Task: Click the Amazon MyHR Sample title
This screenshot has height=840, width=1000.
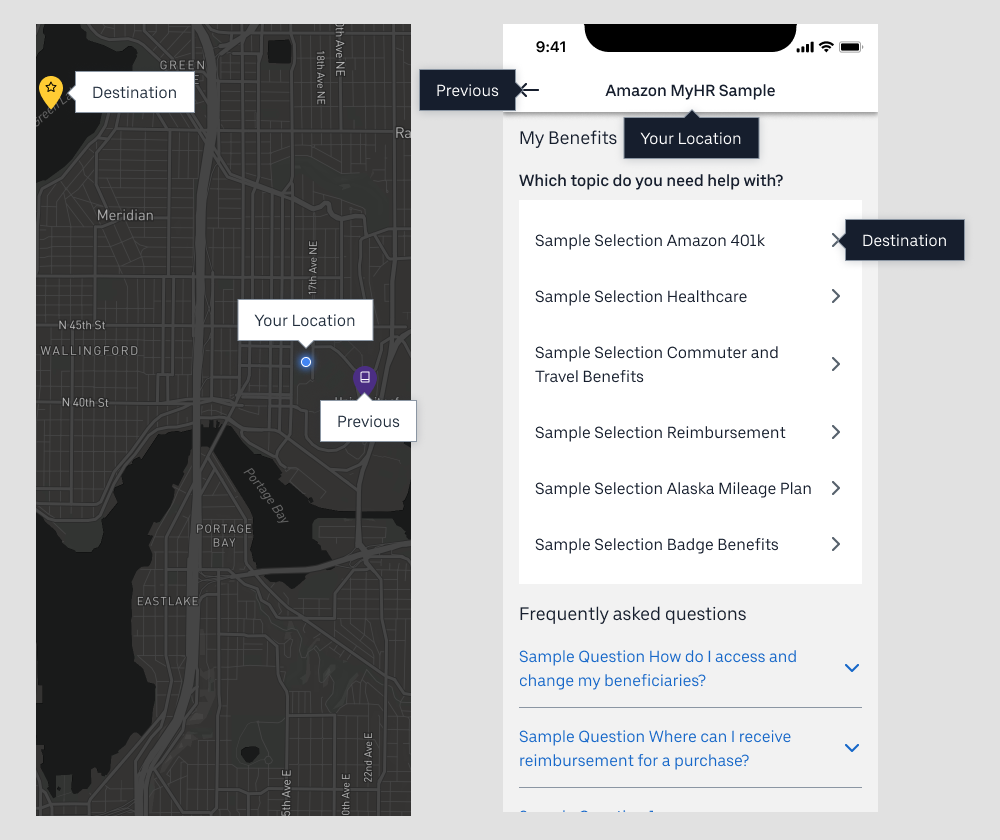Action: point(690,90)
